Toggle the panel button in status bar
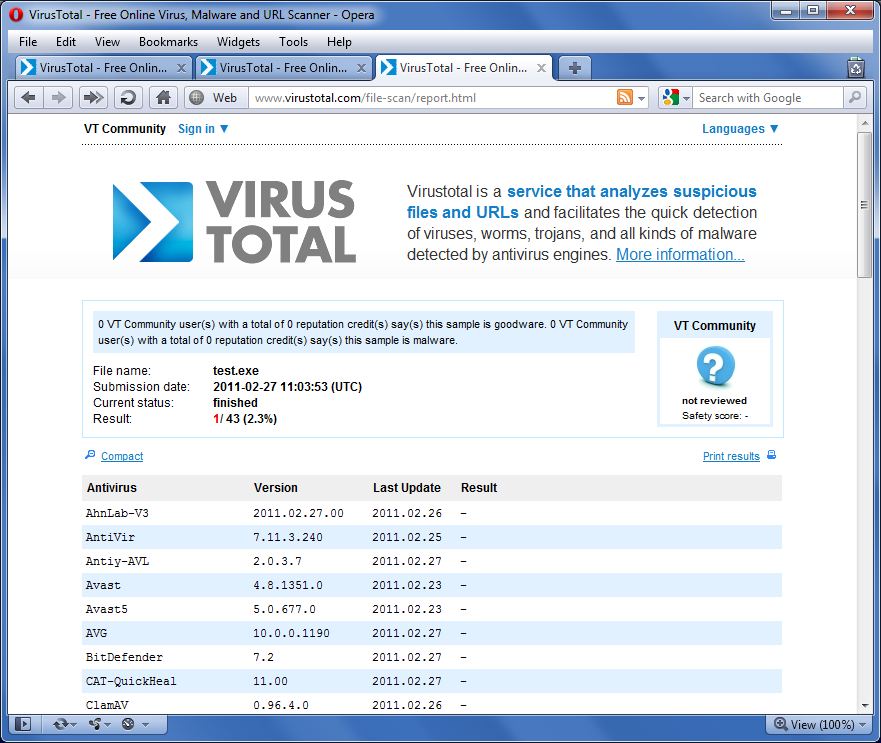This screenshot has width=881, height=743. [23, 724]
